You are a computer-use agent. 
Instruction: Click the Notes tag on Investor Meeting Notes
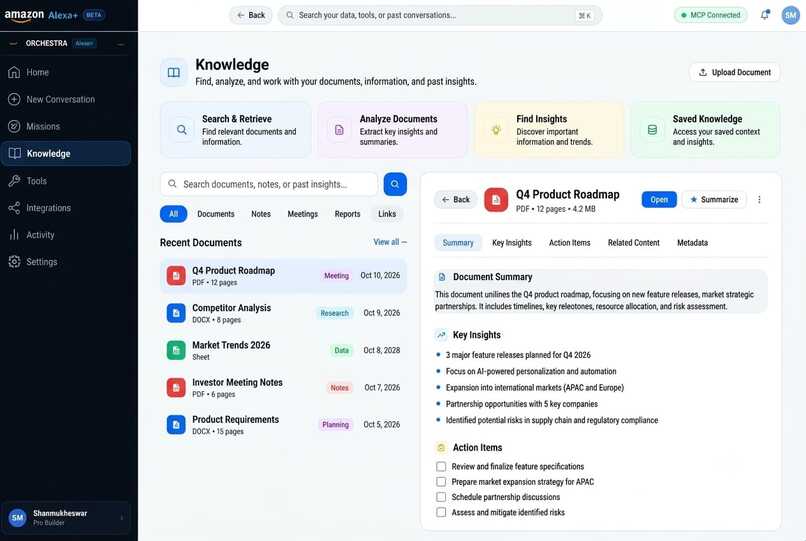[339, 388]
